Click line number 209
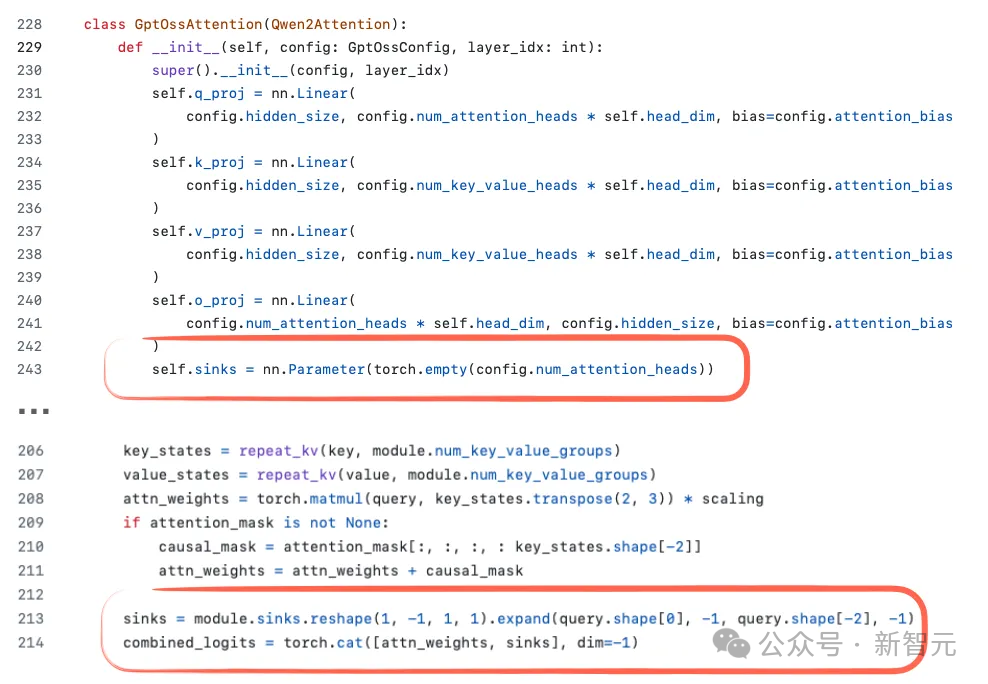The width and height of the screenshot is (988, 684). (x=31, y=523)
